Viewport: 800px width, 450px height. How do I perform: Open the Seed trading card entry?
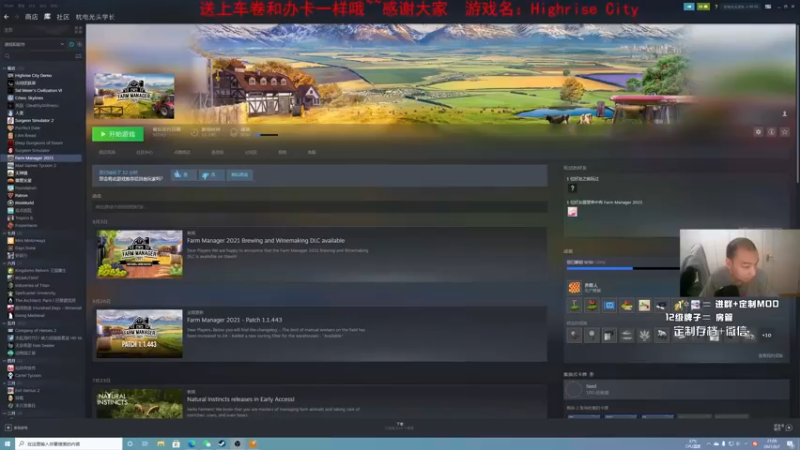point(676,389)
